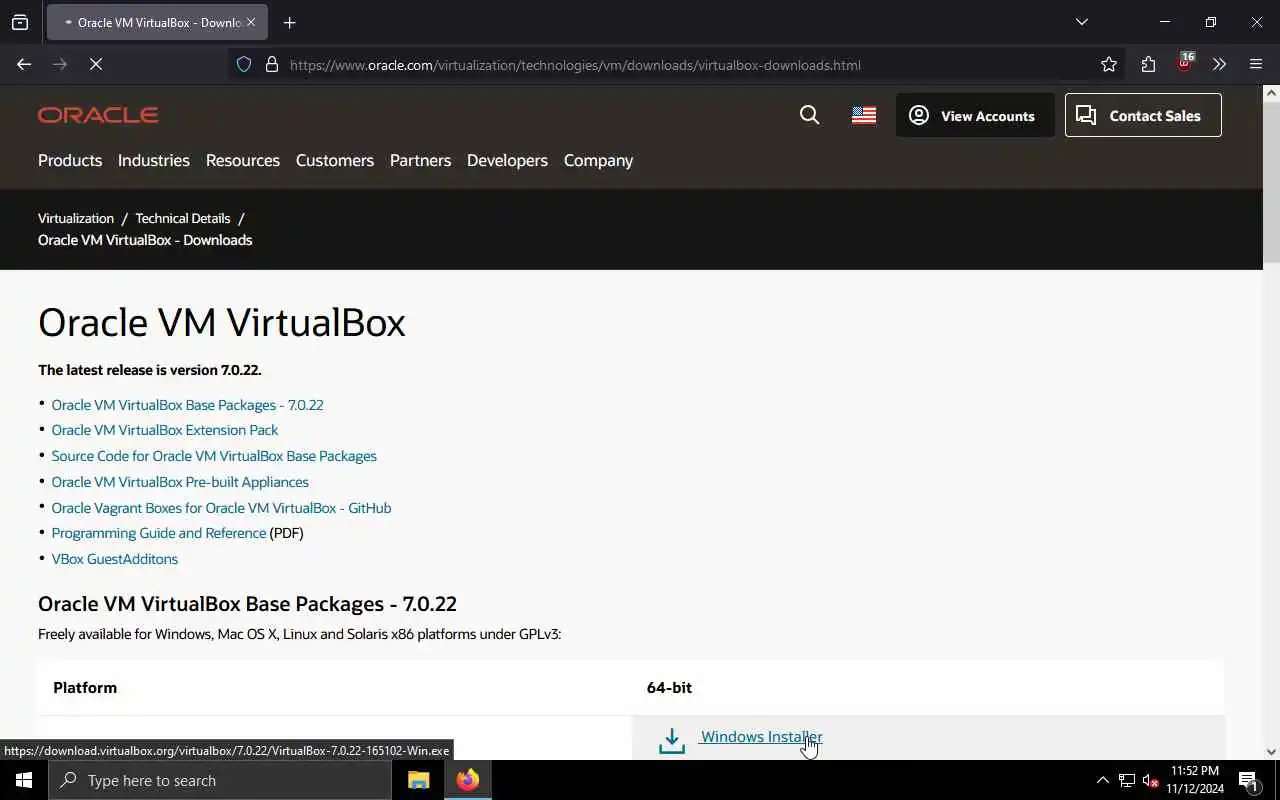Click the muted volume tray icon
The image size is (1280, 800).
click(1150, 780)
